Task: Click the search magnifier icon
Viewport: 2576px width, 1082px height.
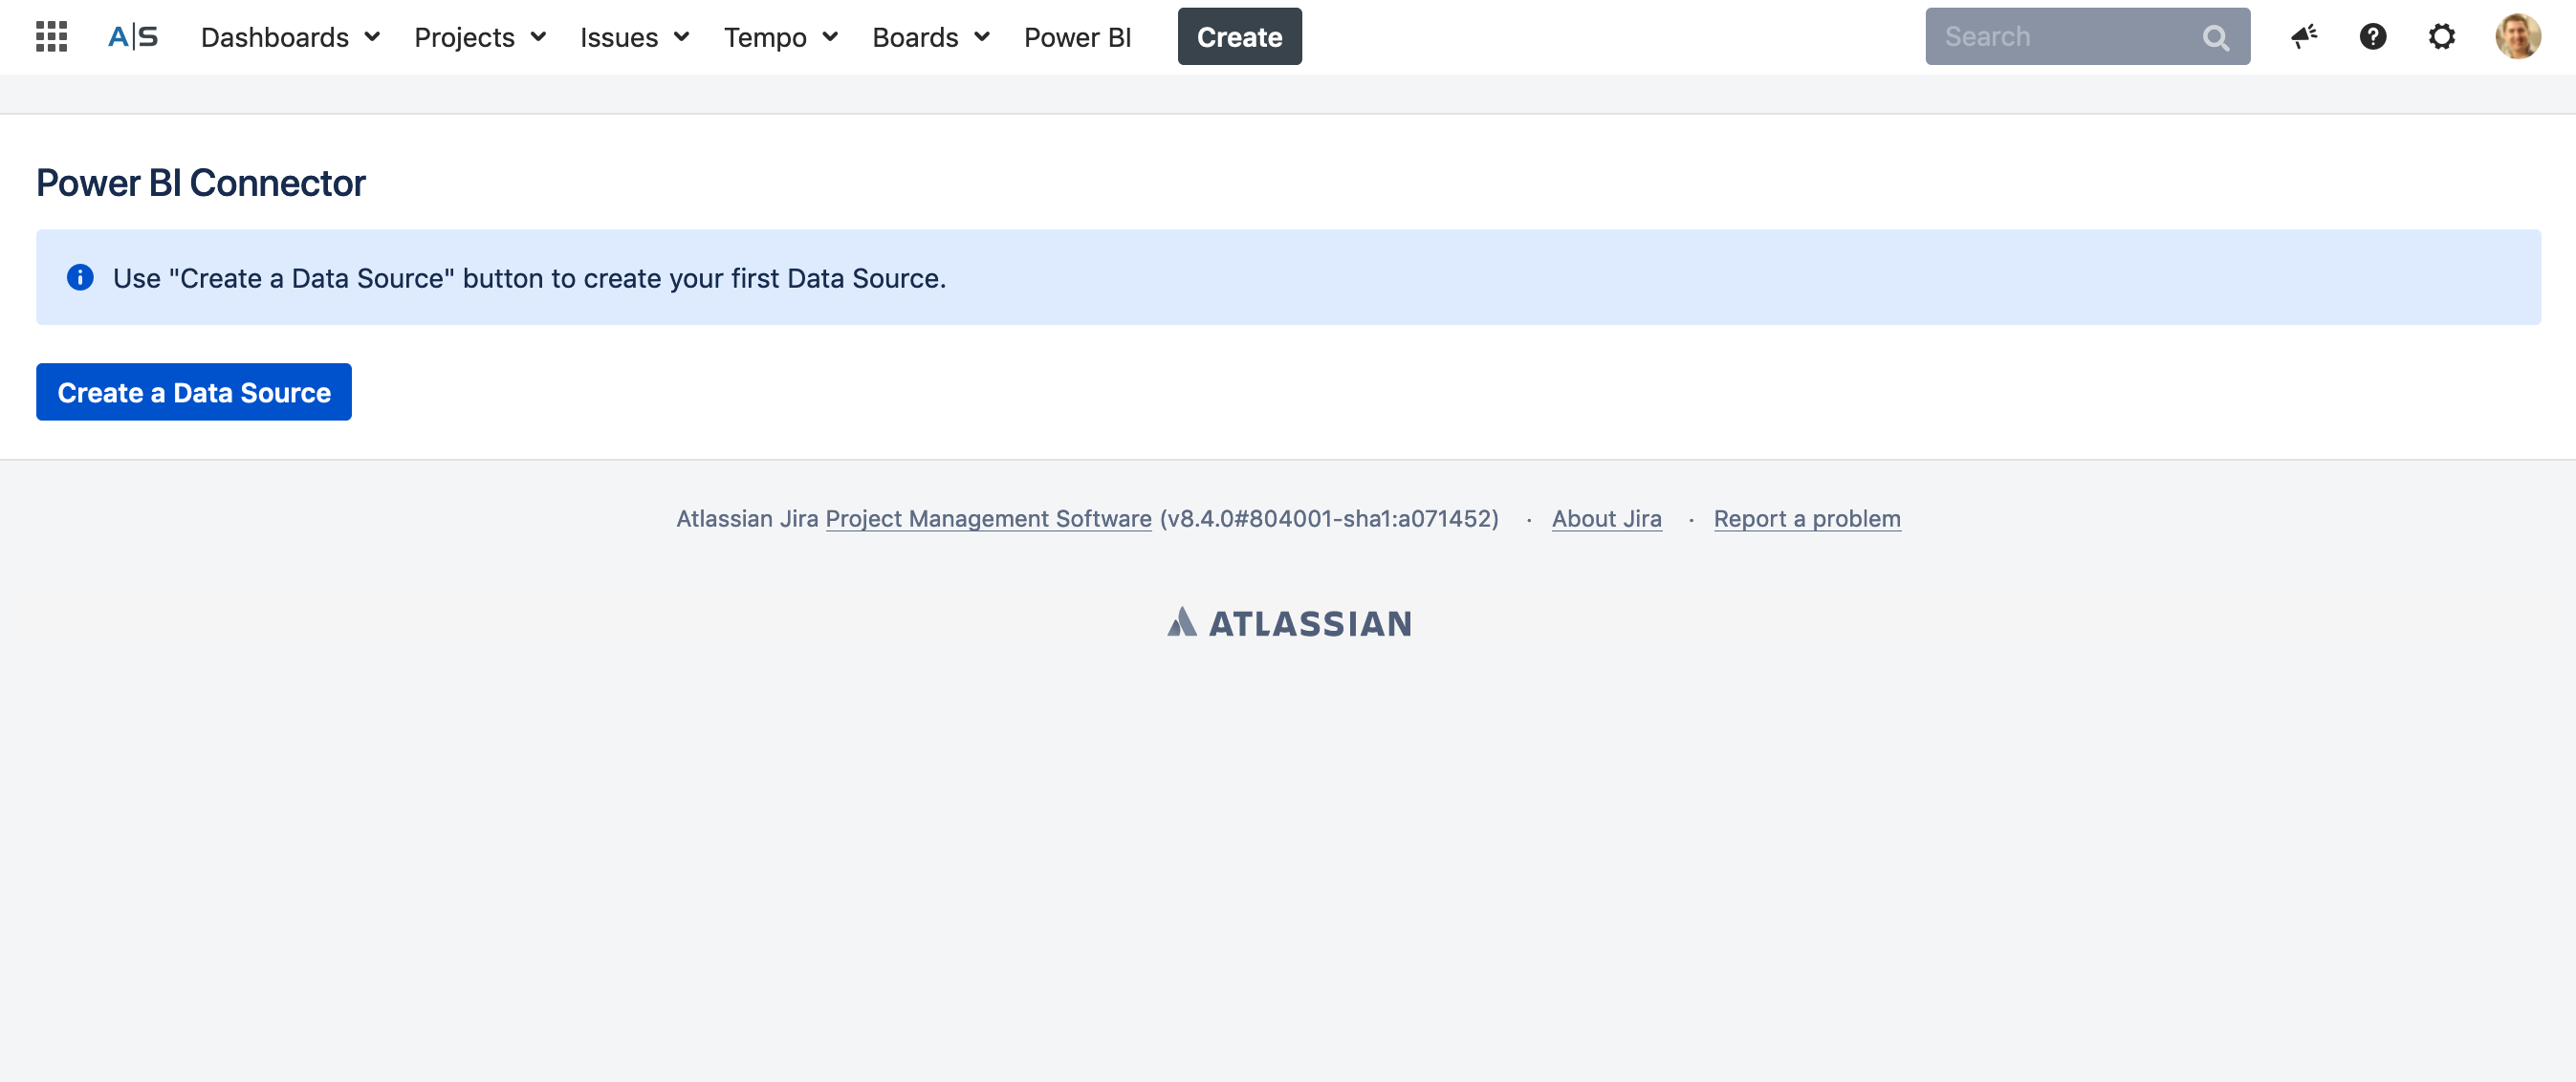Action: tap(2217, 36)
